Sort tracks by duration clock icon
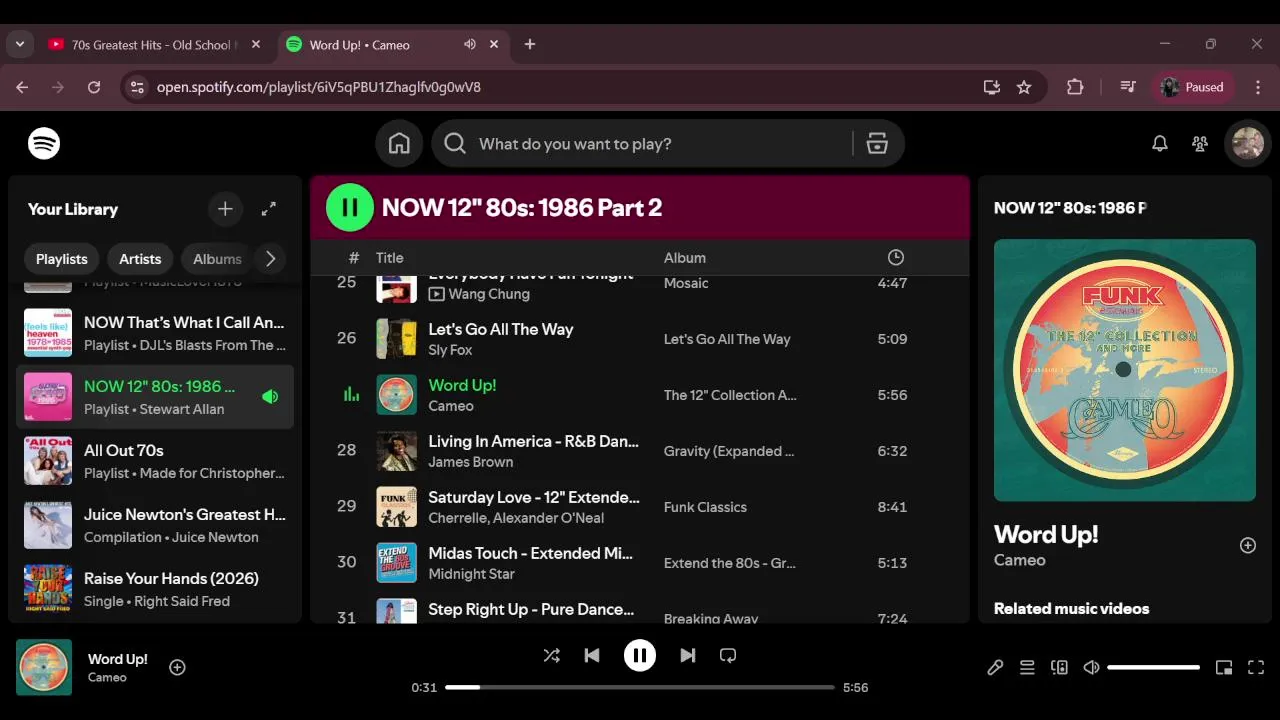This screenshot has width=1280, height=720. (896, 258)
